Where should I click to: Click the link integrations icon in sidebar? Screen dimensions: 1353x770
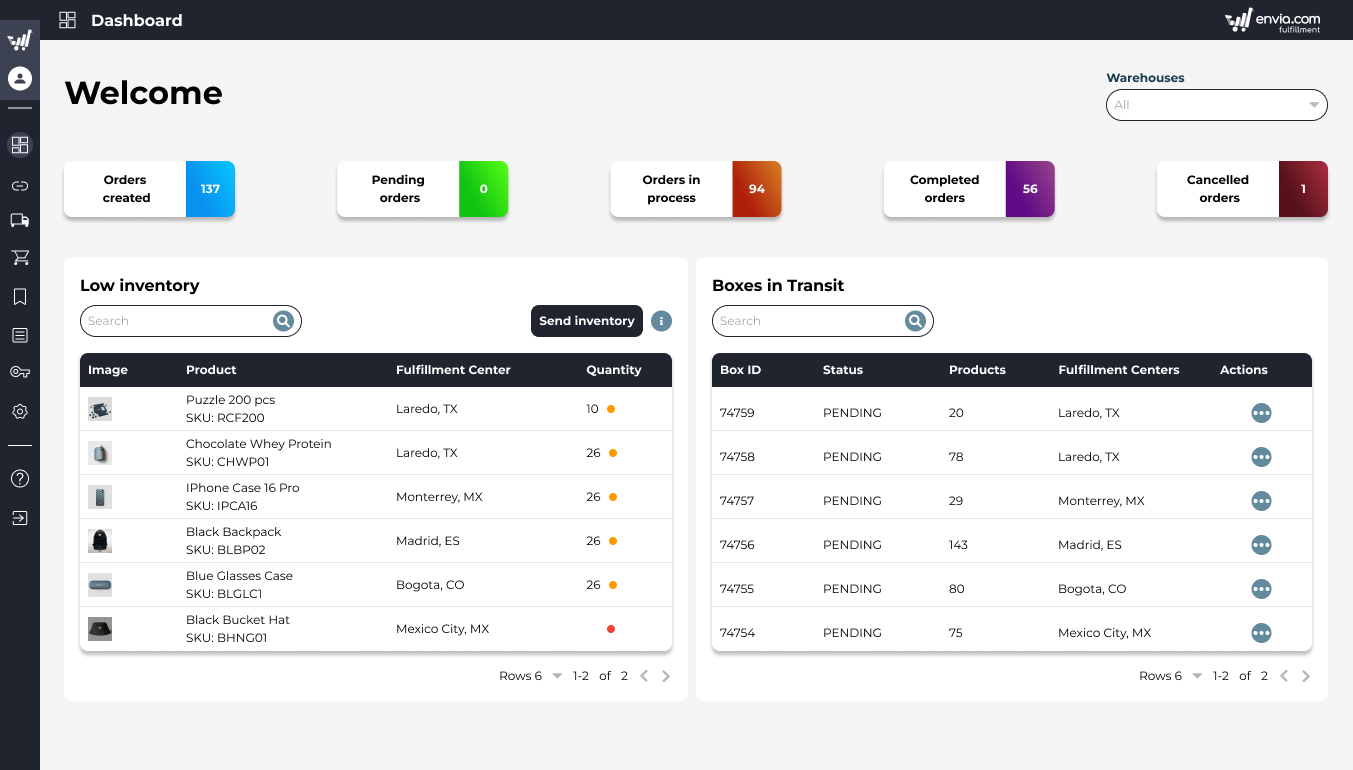pos(20,184)
